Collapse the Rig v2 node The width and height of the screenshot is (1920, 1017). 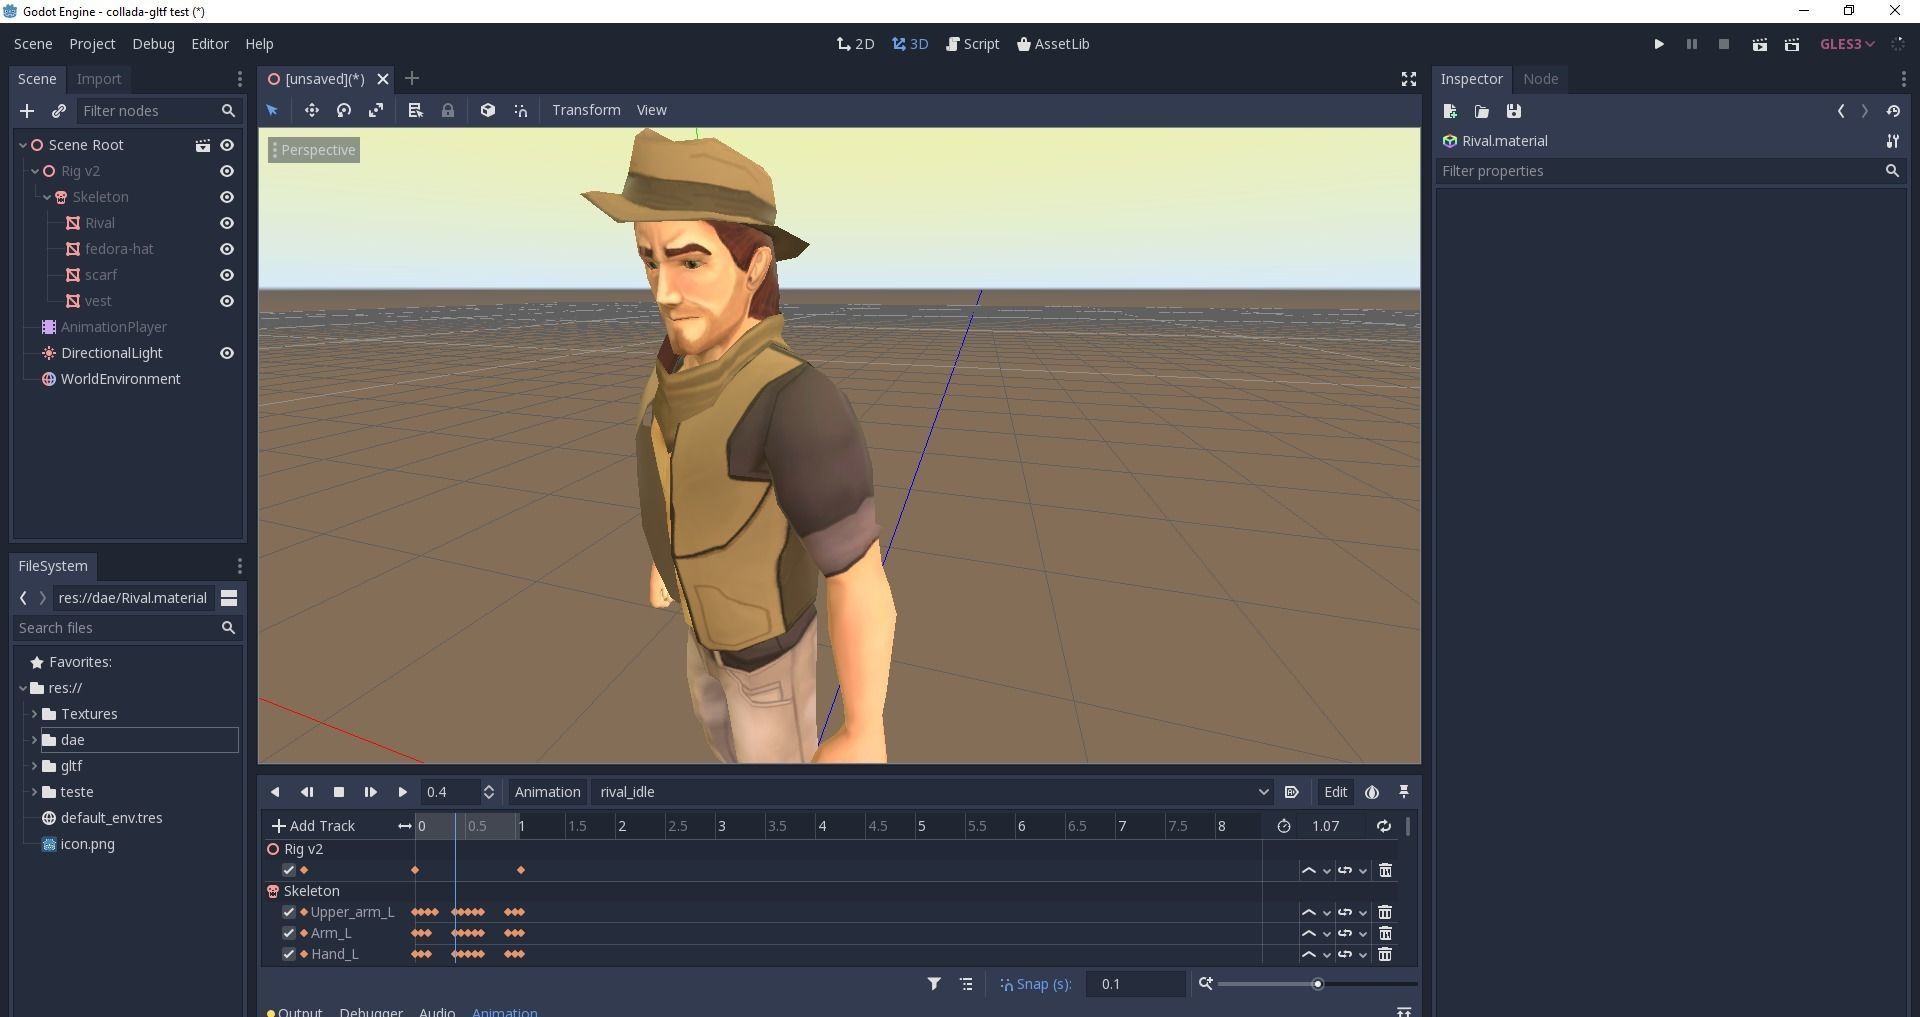click(x=35, y=171)
